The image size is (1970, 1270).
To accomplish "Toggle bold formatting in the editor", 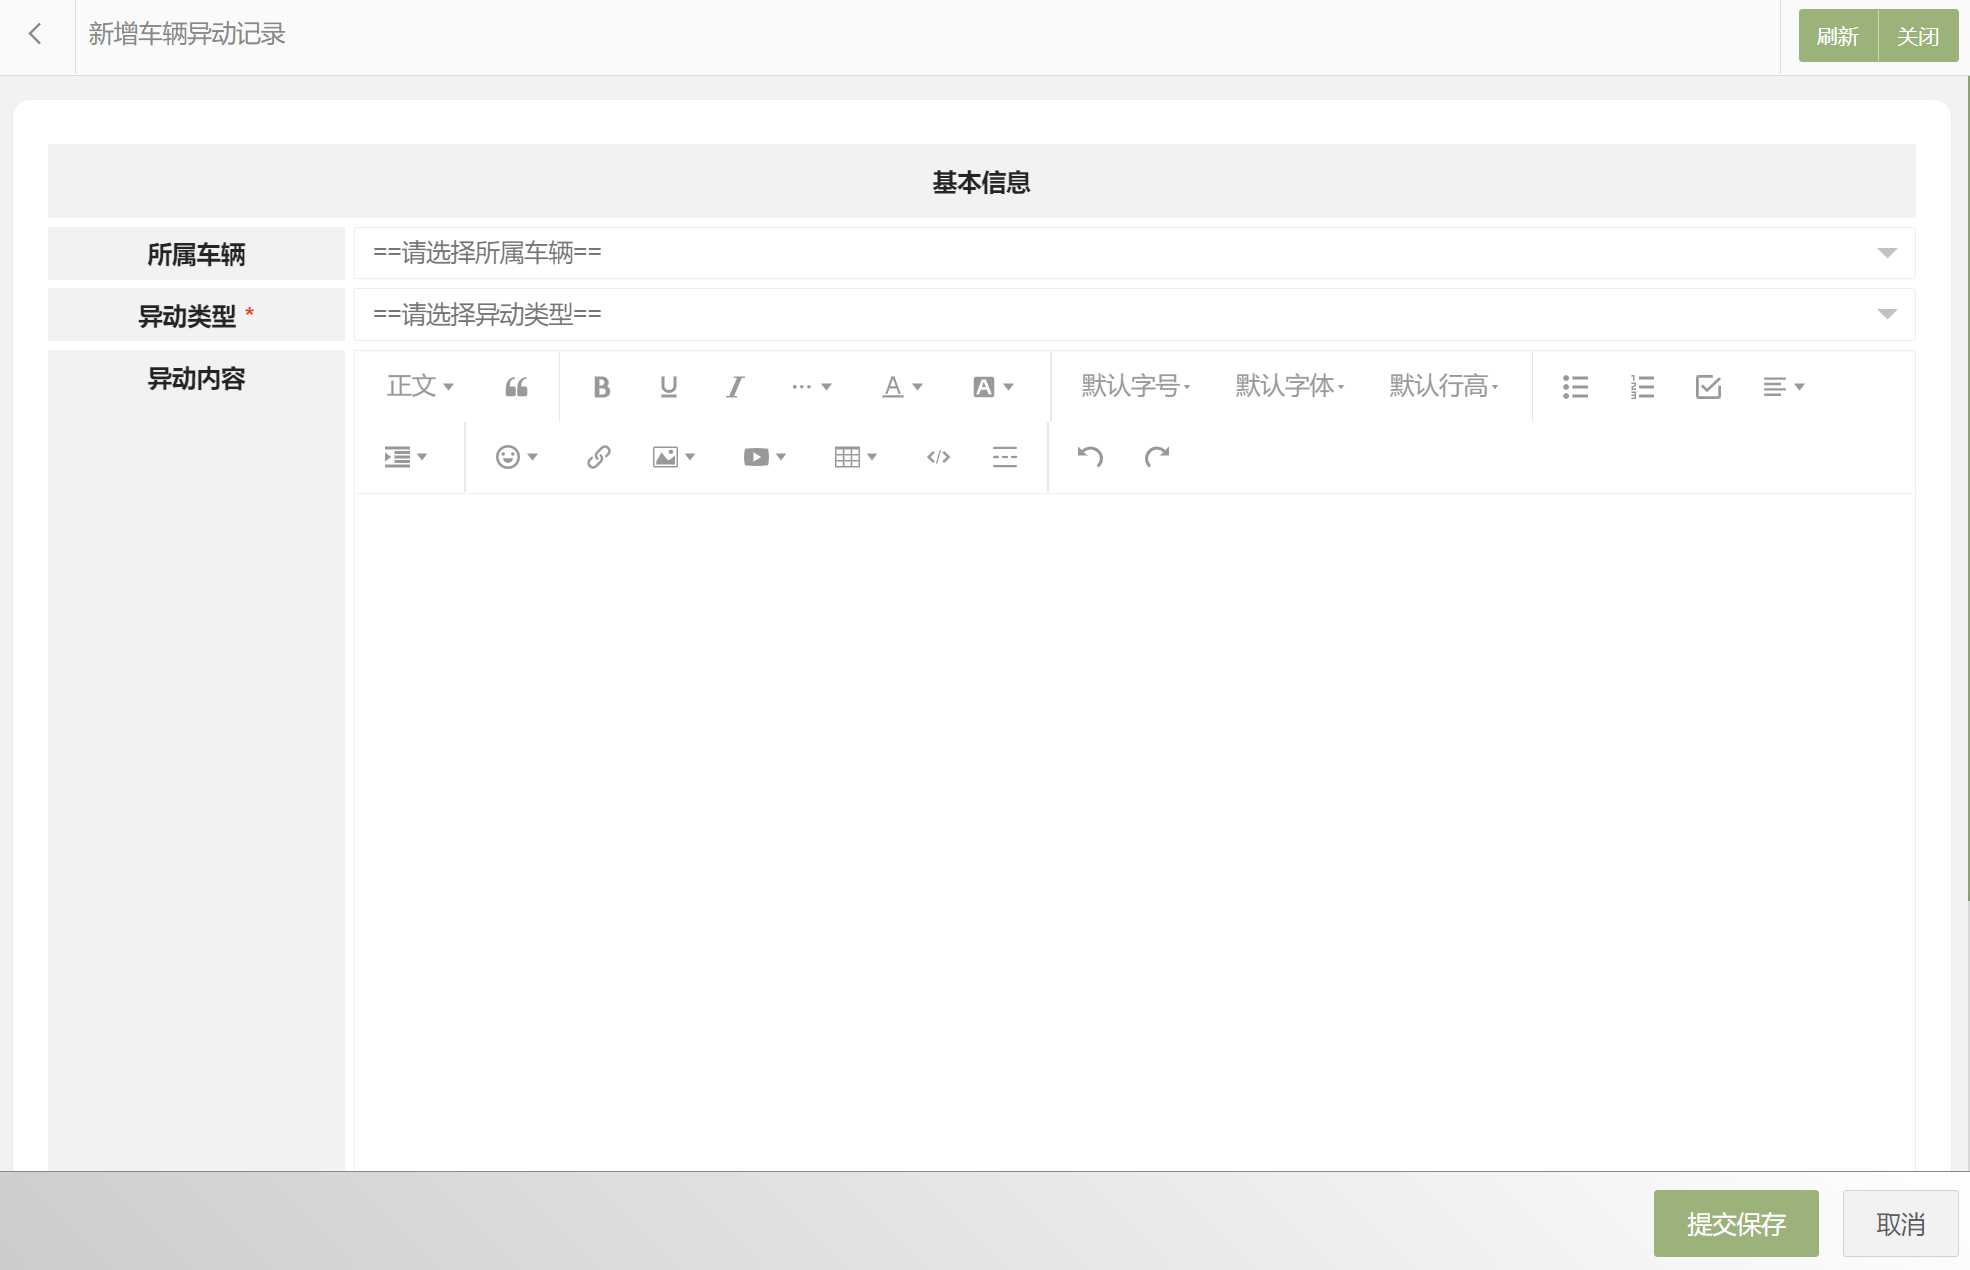I will pyautogui.click(x=601, y=387).
